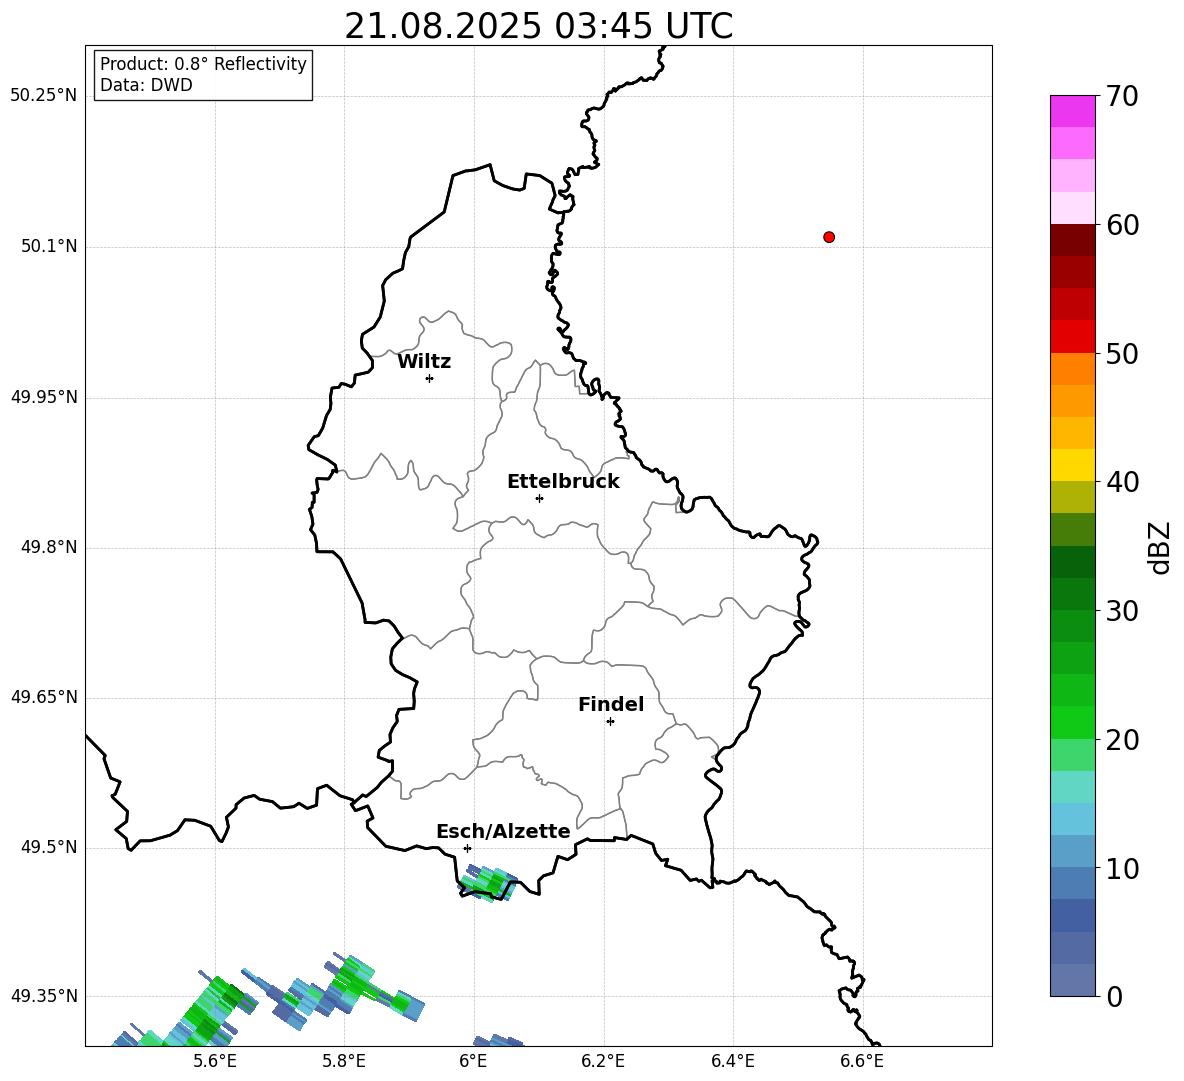Click the 50.25°N latitude label
The height and width of the screenshot is (1081, 1184).
click(x=44, y=96)
